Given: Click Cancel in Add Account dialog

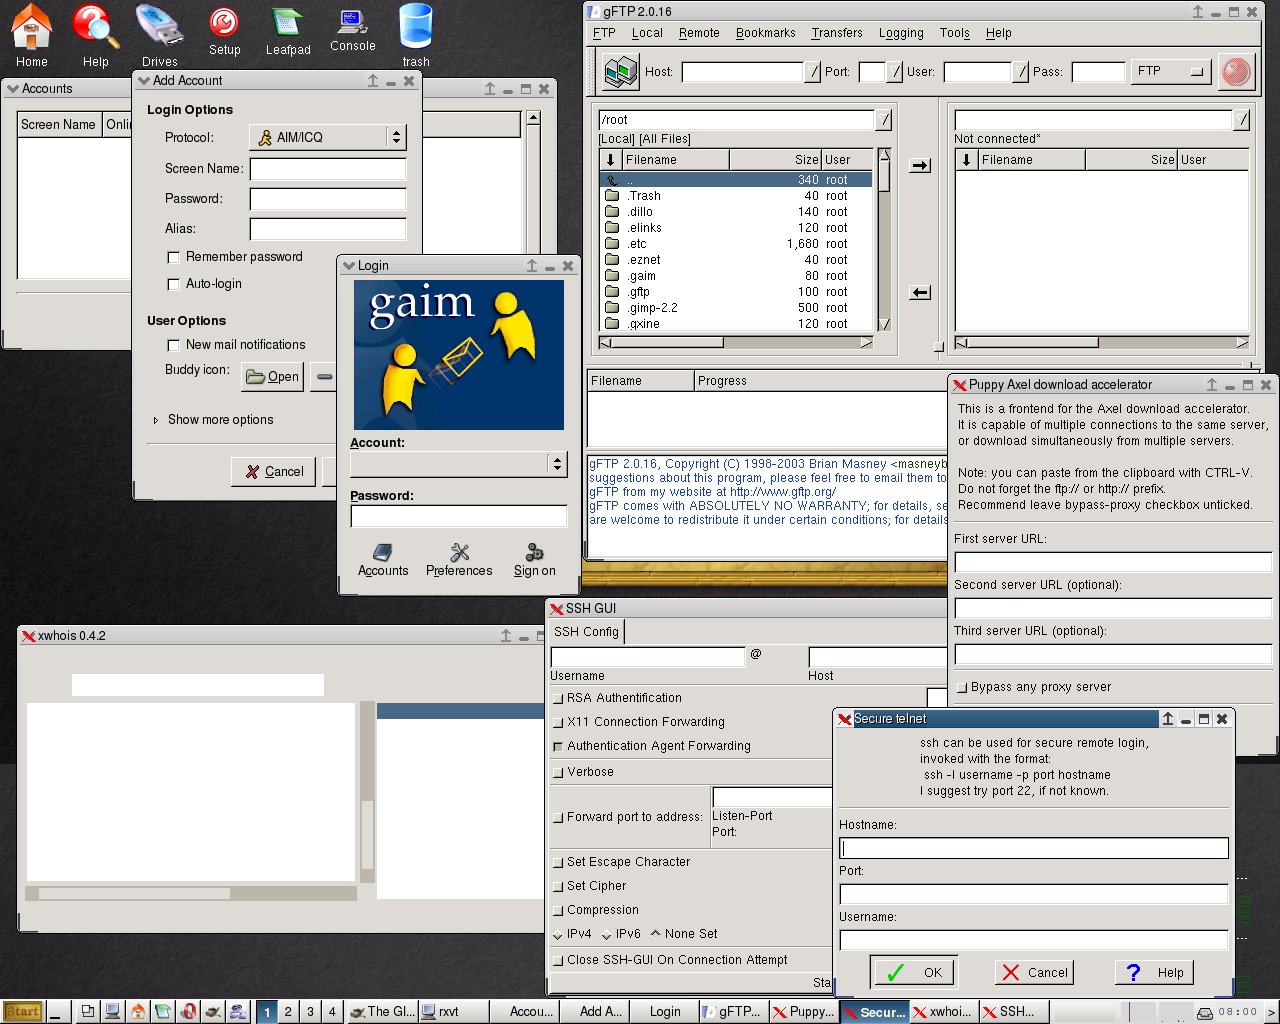Looking at the screenshot, I should click(x=275, y=472).
